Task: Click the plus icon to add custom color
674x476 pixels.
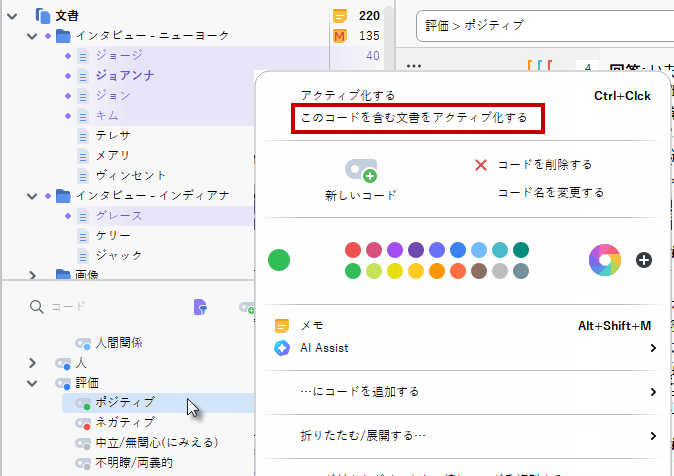Action: (644, 260)
